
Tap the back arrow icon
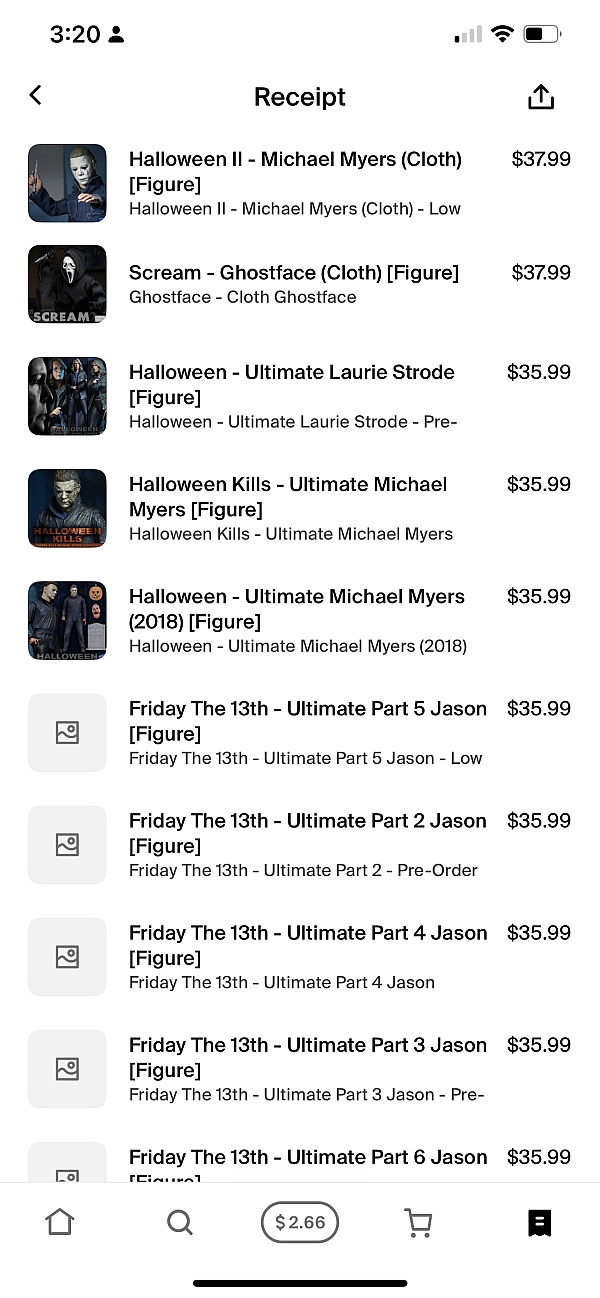(x=36, y=95)
